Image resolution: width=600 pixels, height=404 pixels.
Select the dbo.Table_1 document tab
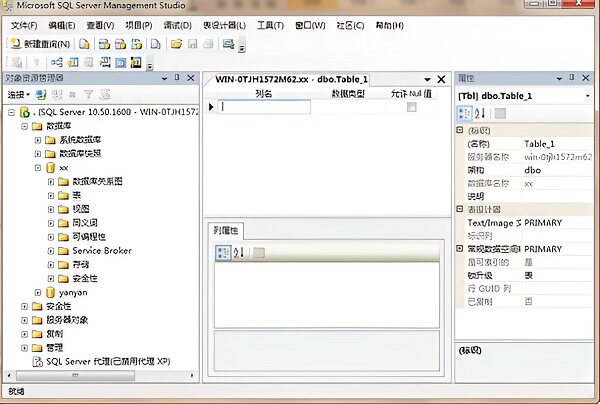[291, 79]
